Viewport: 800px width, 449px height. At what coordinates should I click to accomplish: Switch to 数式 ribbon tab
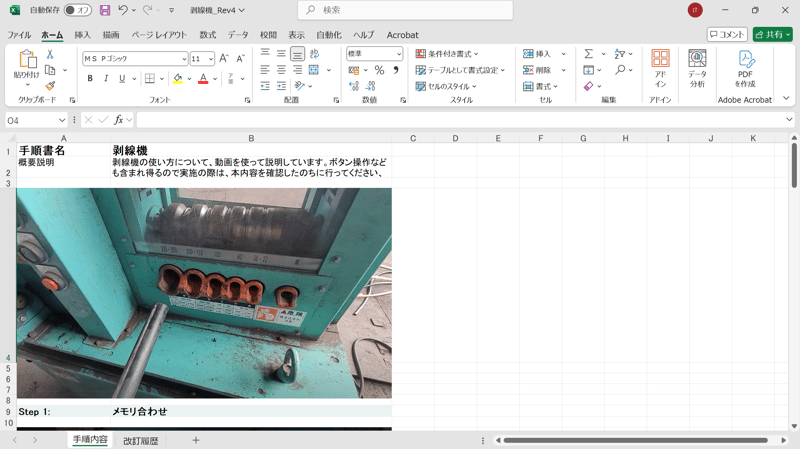tap(207, 35)
